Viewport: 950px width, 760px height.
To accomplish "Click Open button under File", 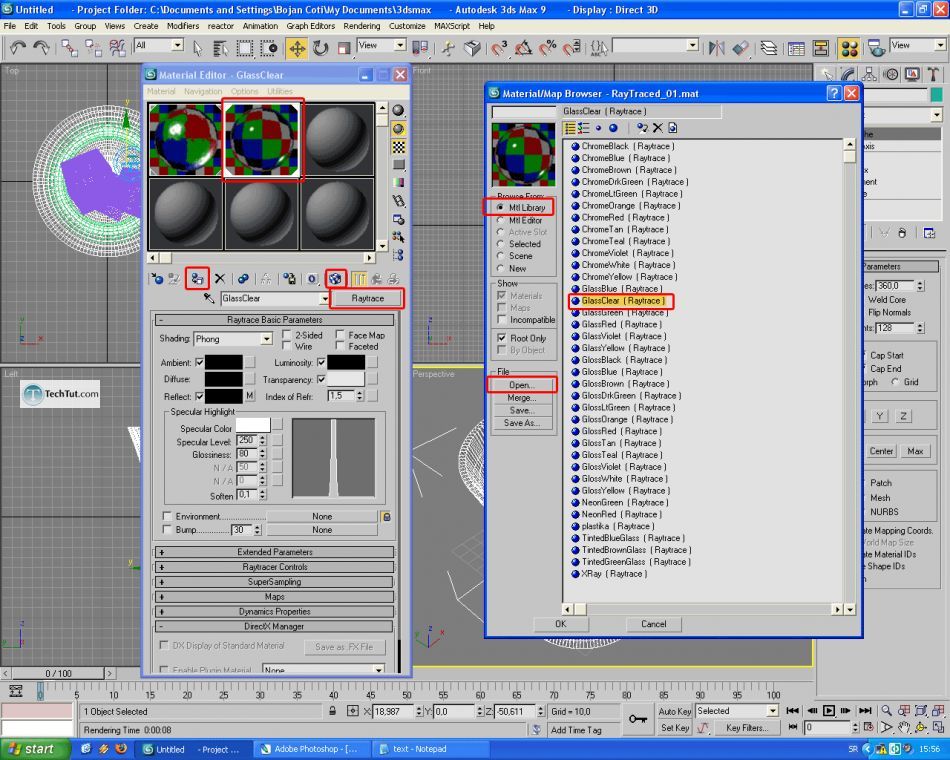I will click(x=522, y=385).
